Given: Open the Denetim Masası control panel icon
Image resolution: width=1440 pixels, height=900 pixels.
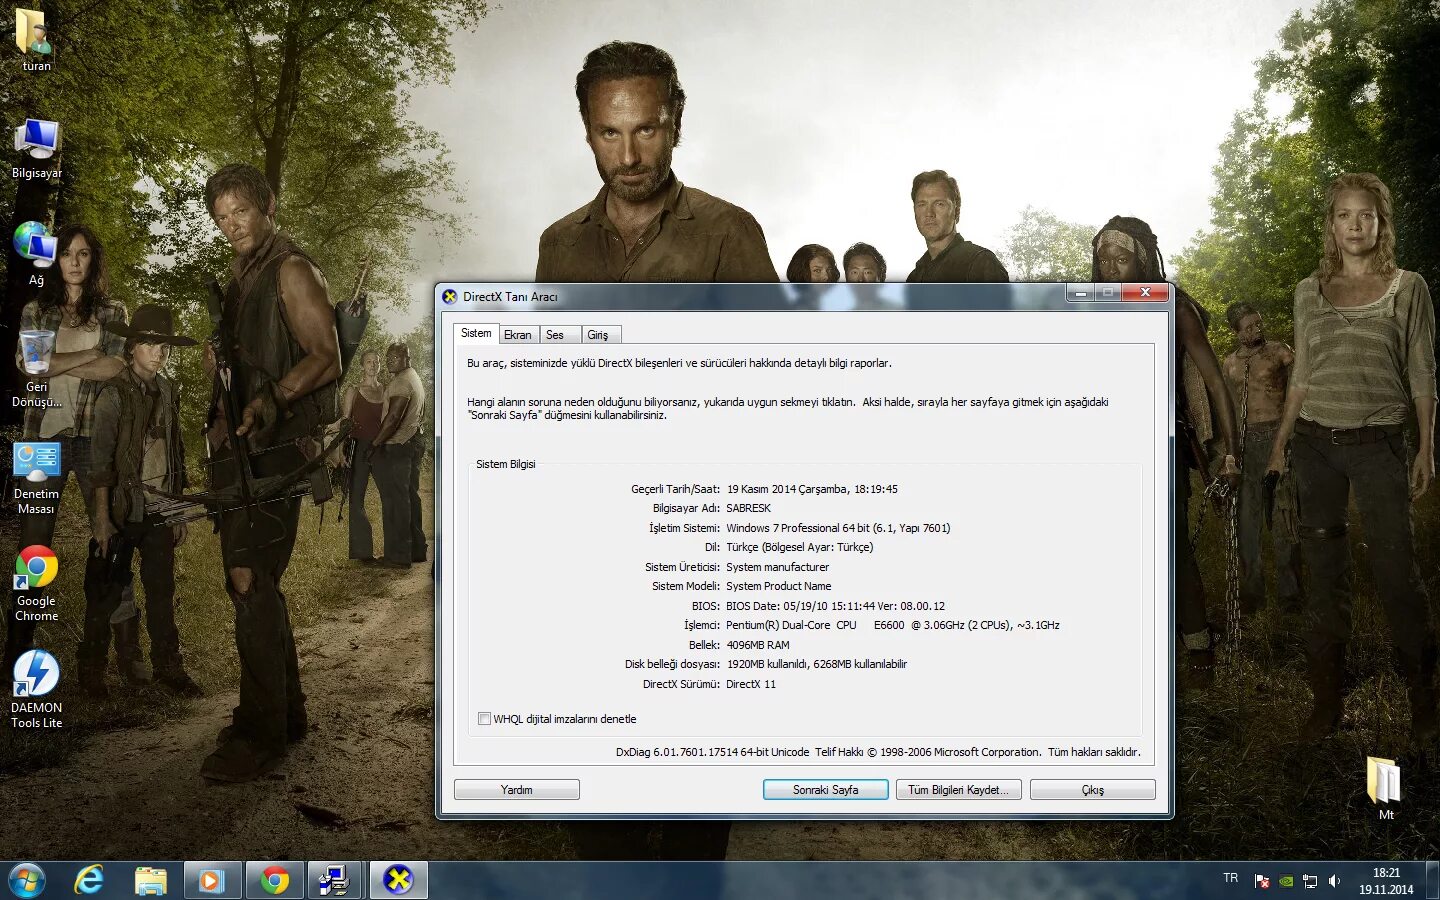Looking at the screenshot, I should click(x=36, y=477).
